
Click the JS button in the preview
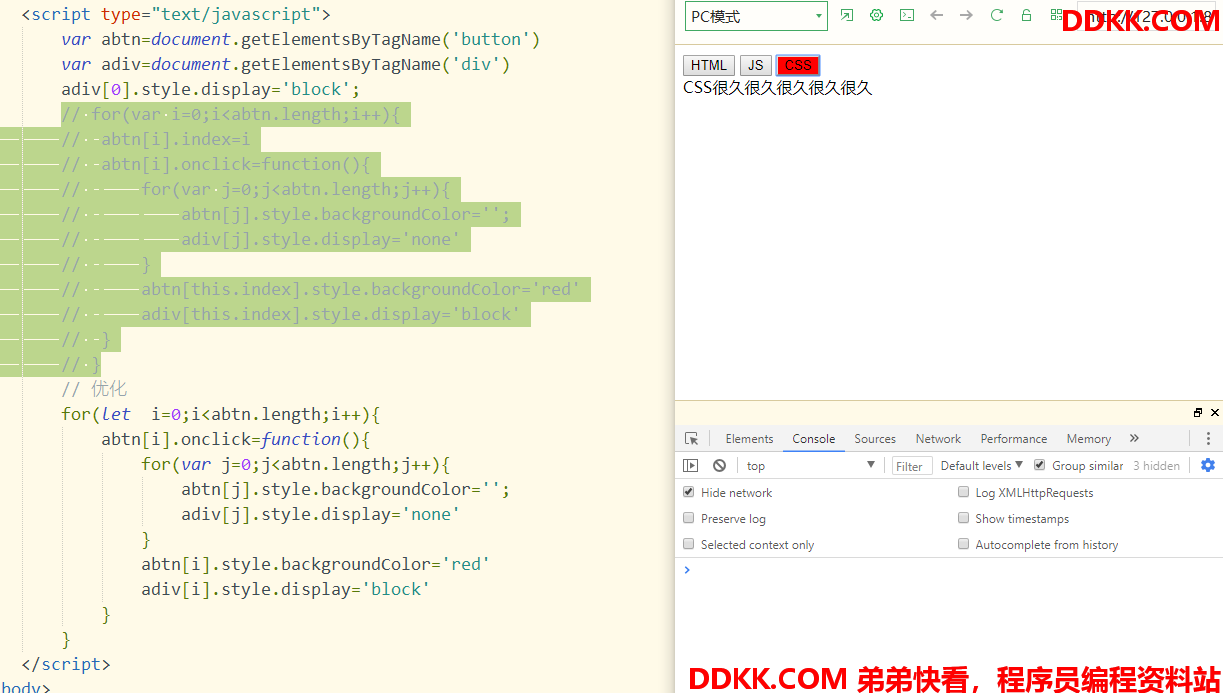click(756, 65)
